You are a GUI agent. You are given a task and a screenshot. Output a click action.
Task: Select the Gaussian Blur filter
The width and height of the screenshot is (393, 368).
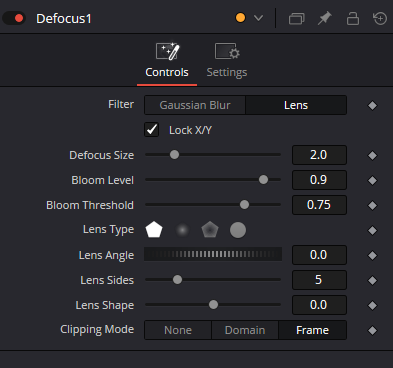[x=195, y=105]
